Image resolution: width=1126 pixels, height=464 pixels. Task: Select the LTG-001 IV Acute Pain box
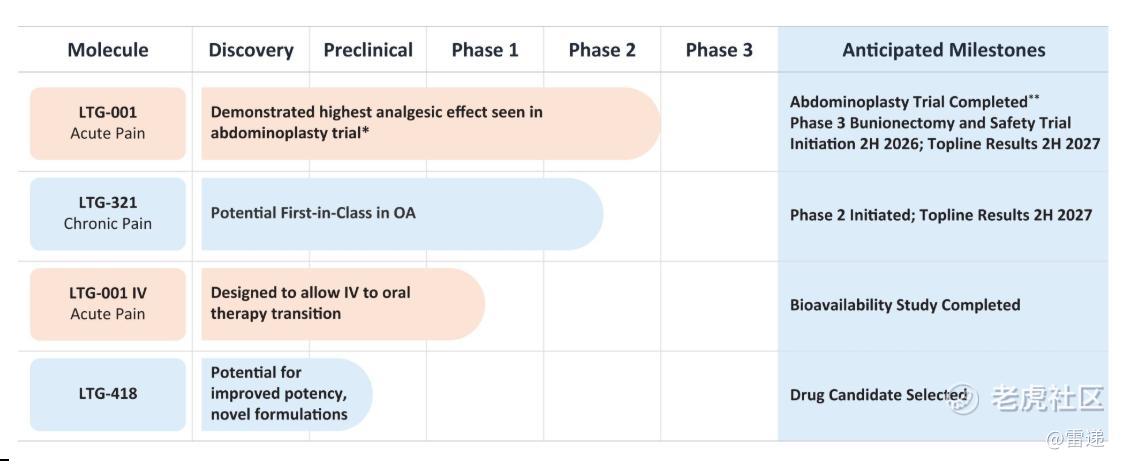[x=108, y=304]
